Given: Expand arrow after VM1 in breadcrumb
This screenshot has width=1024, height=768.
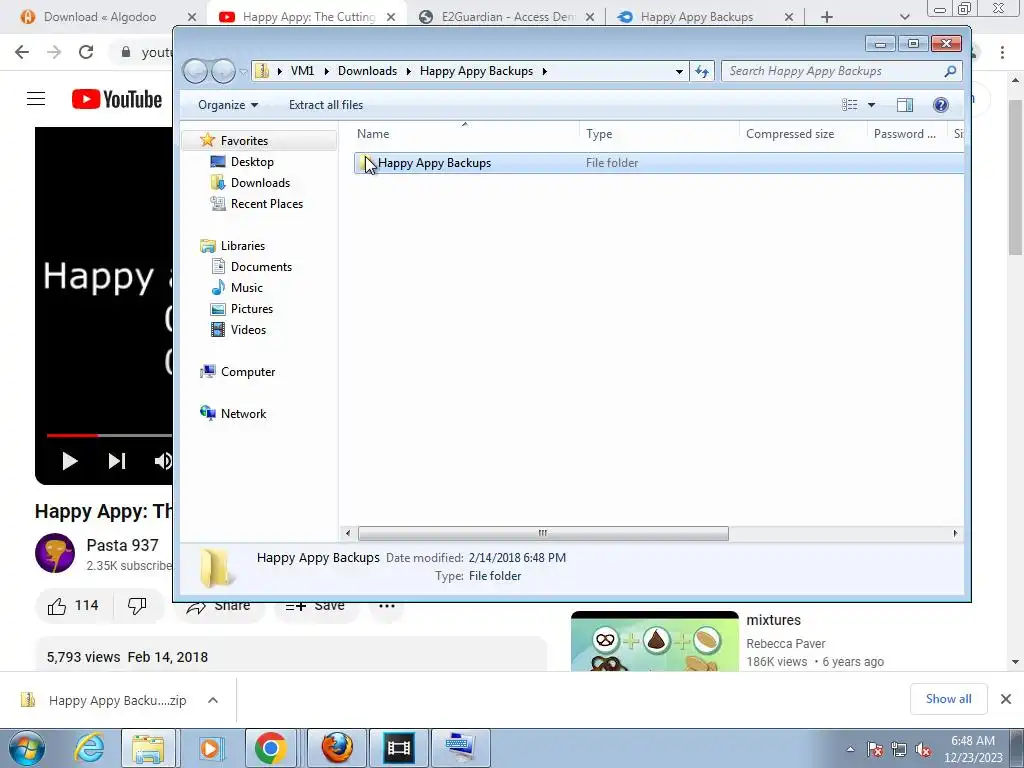Looking at the screenshot, I should pos(327,71).
